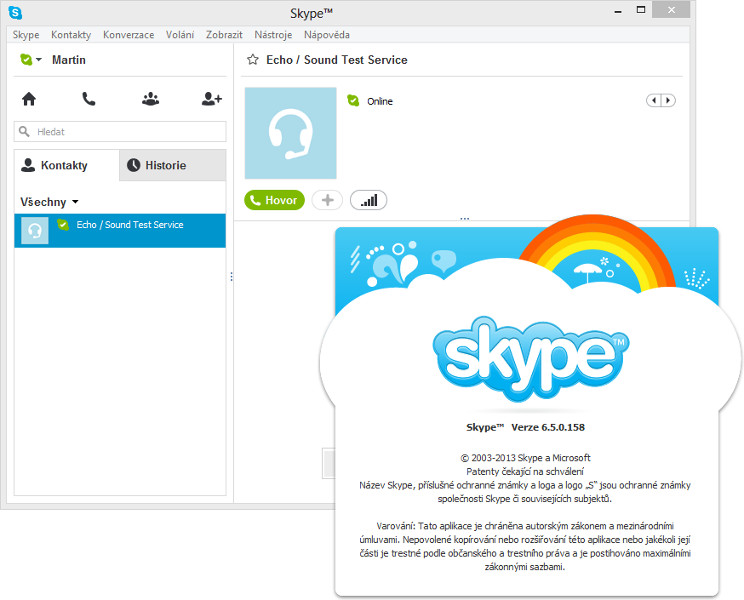Open the Skype menu

tap(26, 35)
